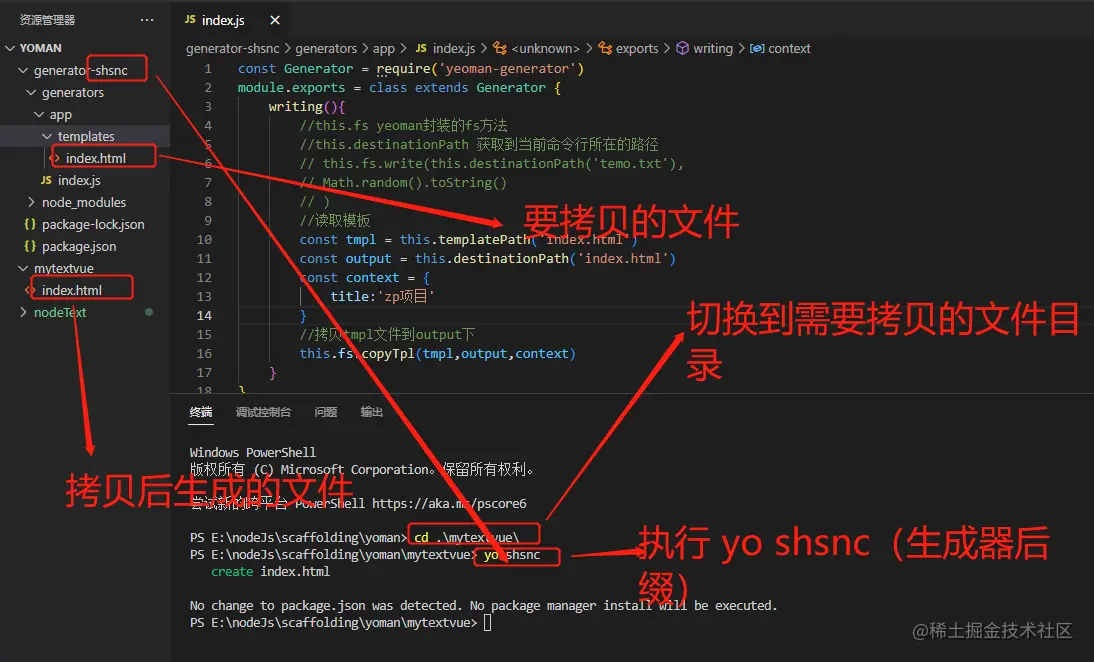Collapse the app folder chevron
Viewport: 1094px width, 662px height.
pos(40,114)
